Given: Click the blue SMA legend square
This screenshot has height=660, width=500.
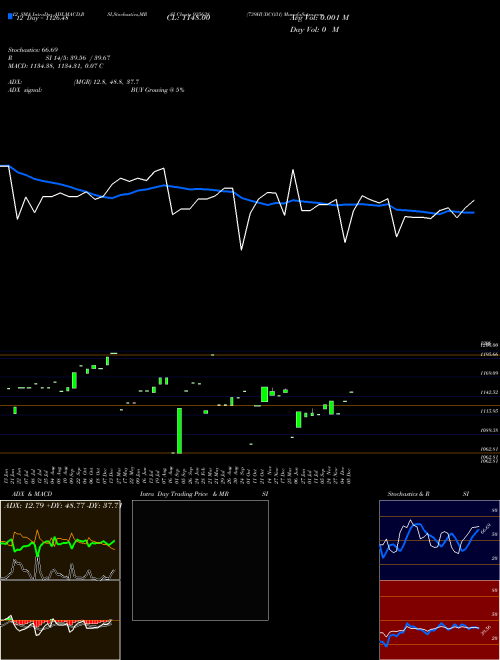Looking at the screenshot, I should (x=10, y=16).
